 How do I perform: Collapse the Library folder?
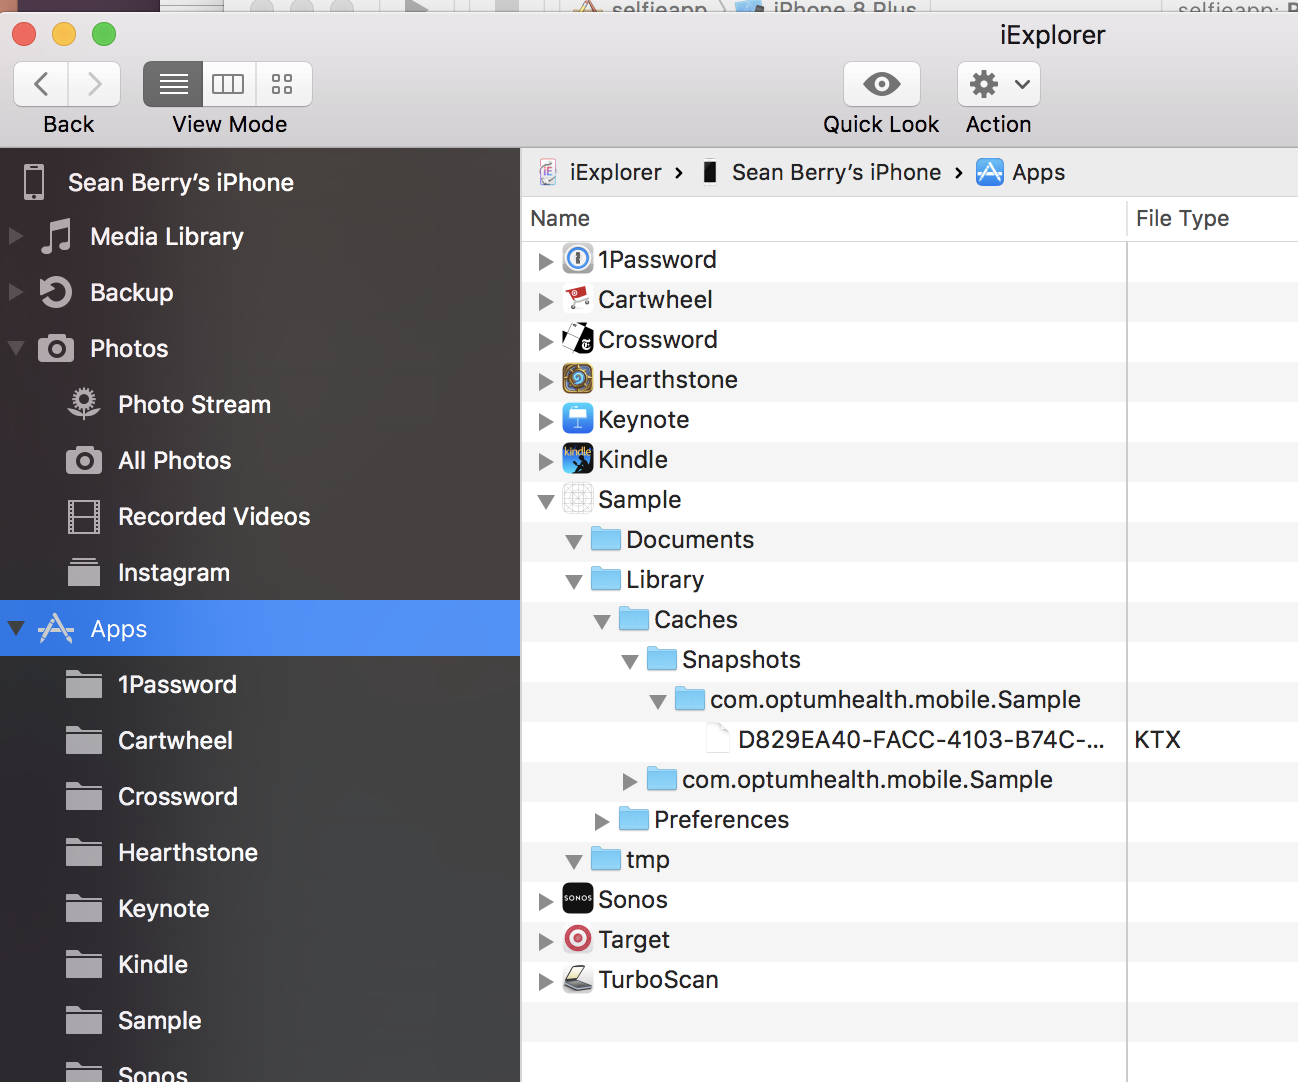[x=574, y=581]
